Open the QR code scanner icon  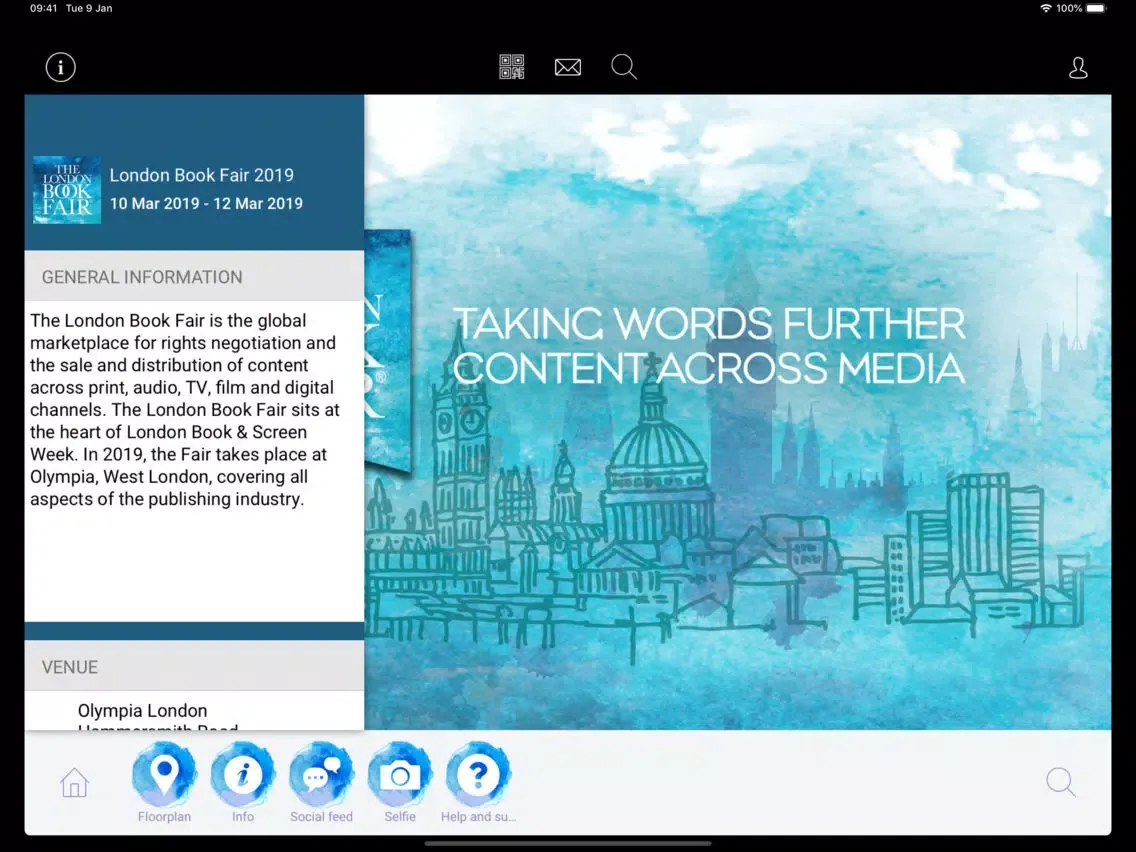(511, 67)
